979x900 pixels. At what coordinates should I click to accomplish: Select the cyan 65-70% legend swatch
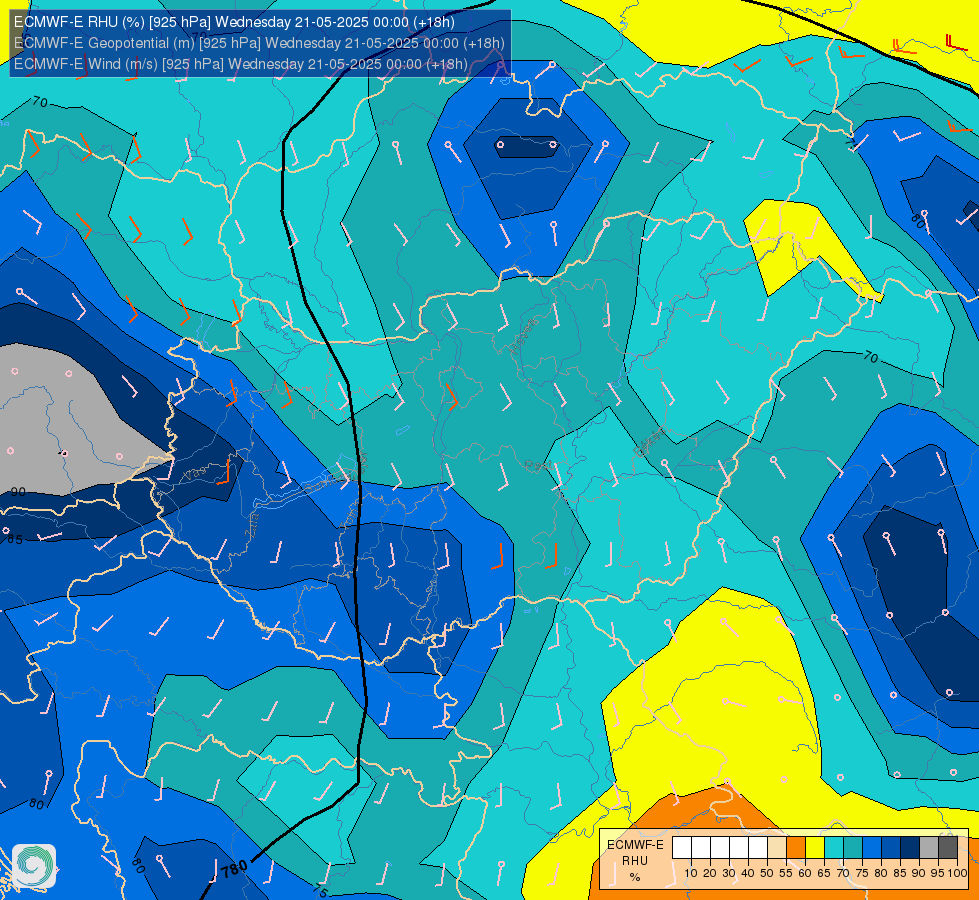tap(834, 848)
